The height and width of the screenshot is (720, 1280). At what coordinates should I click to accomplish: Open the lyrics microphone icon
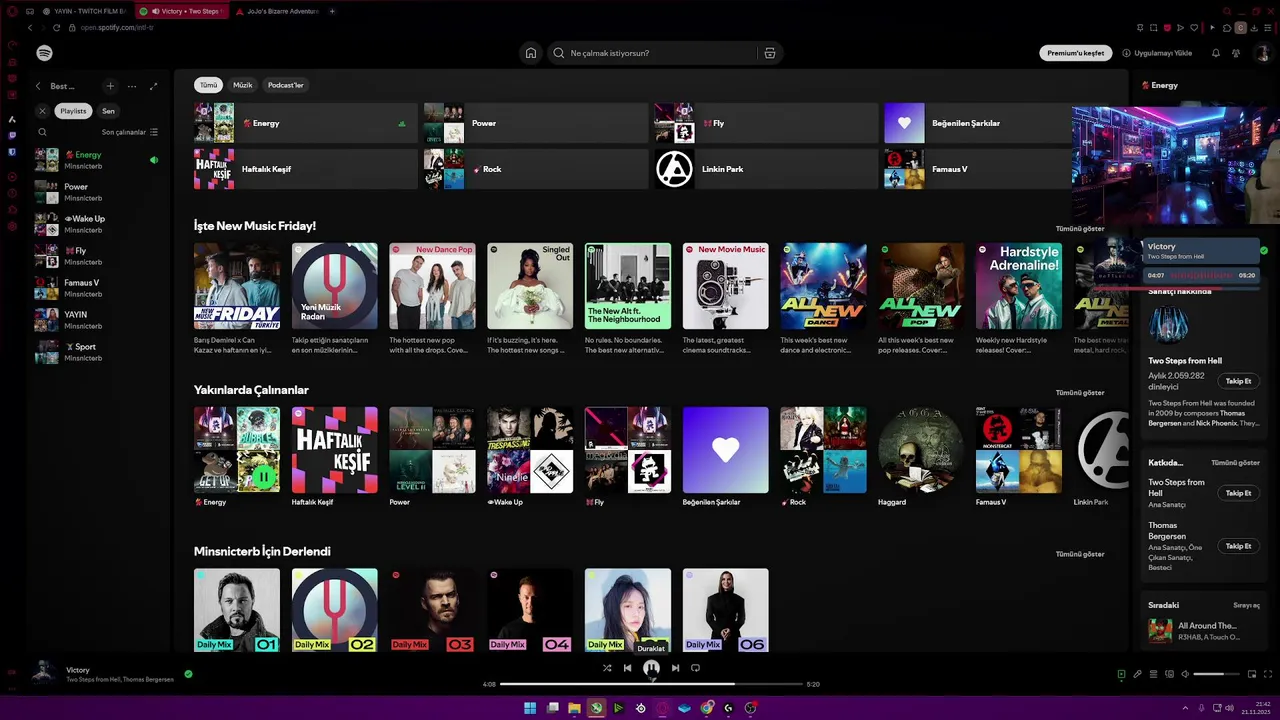point(1137,674)
